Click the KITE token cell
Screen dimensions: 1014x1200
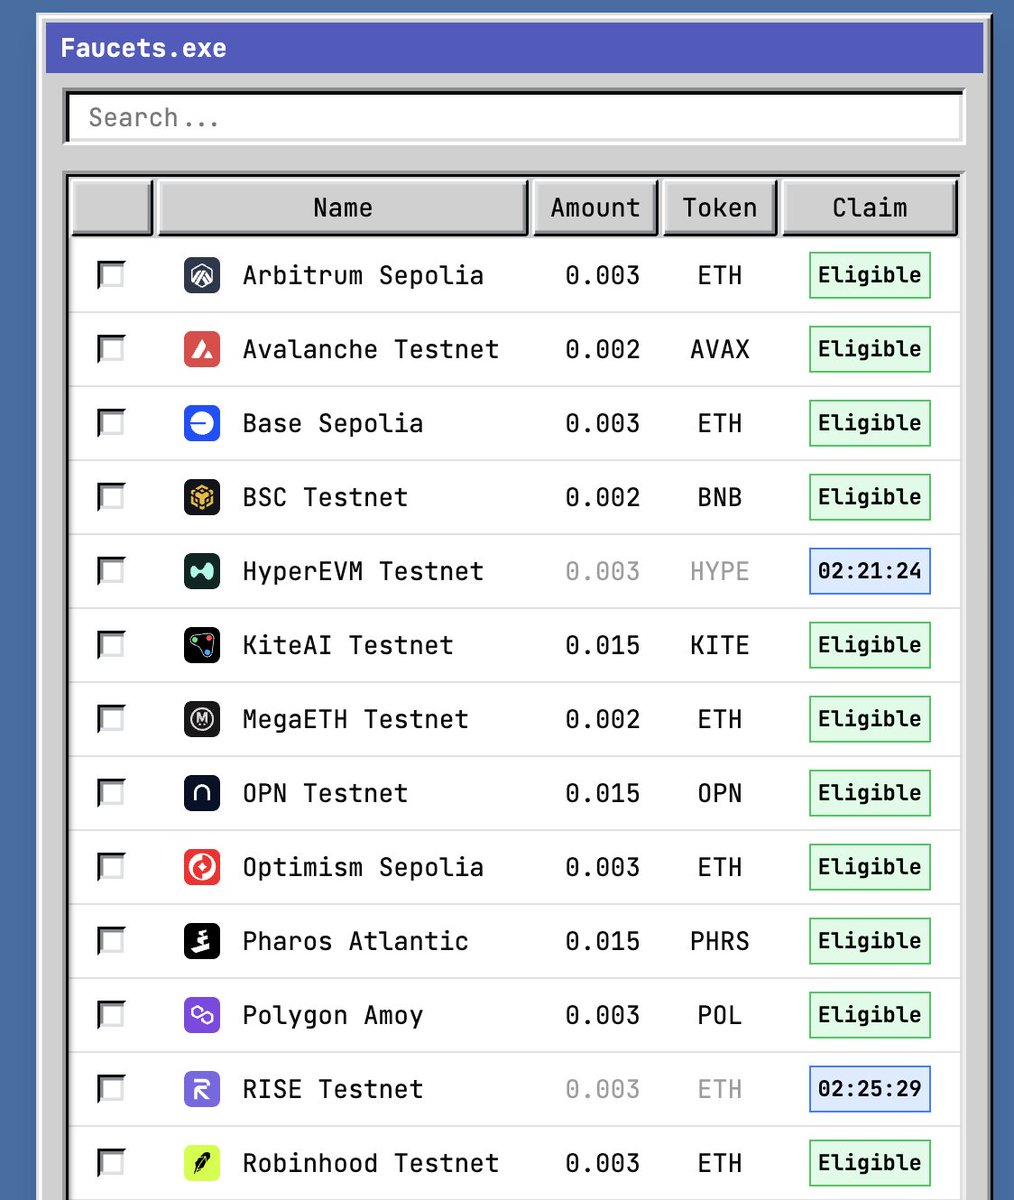point(720,645)
